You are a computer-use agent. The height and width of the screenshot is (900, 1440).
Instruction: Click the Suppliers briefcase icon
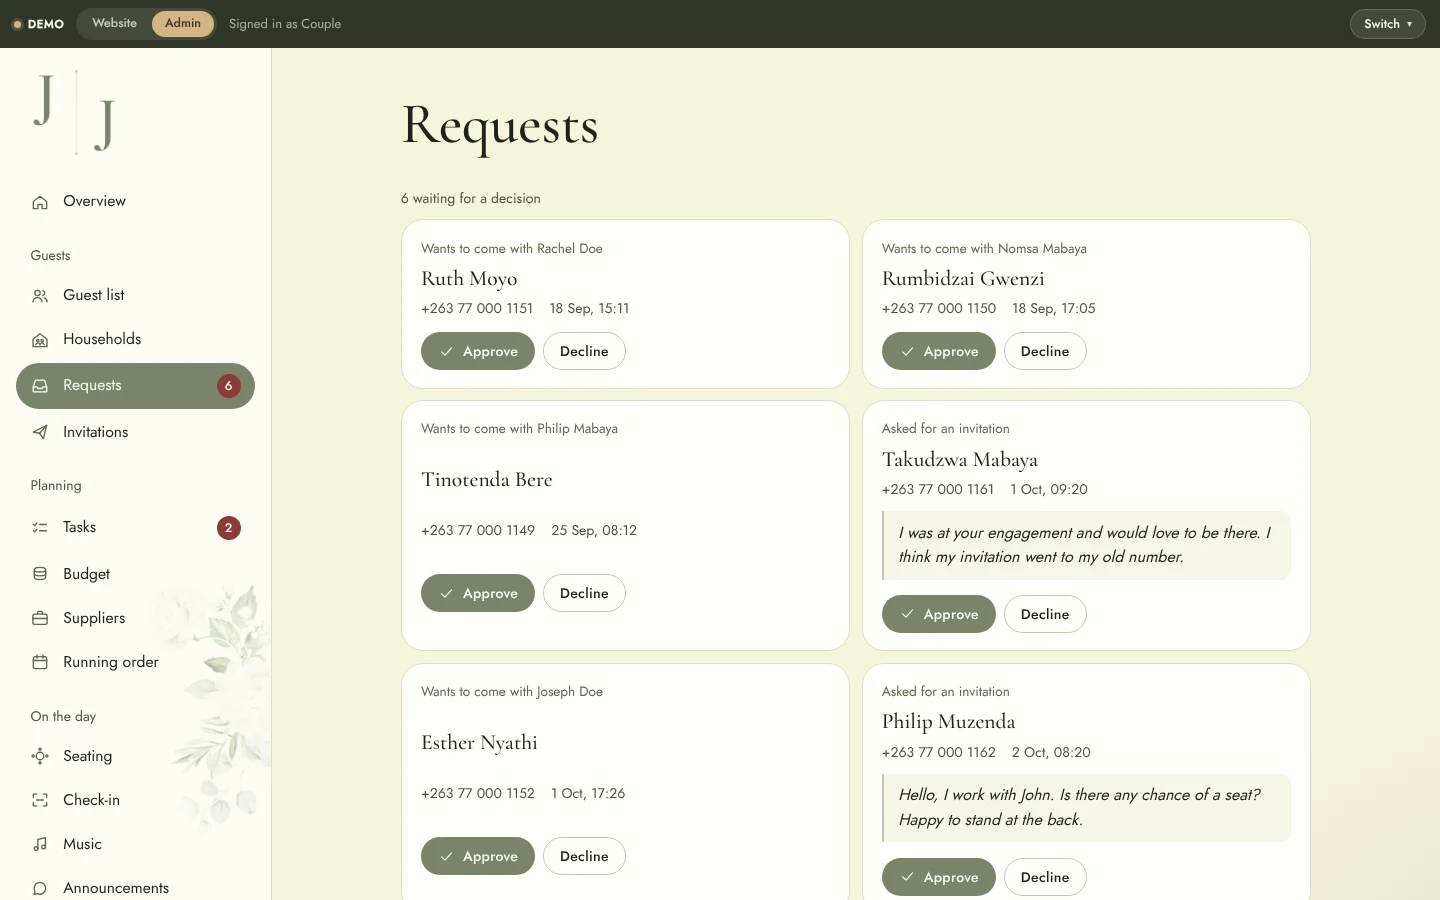coord(40,619)
